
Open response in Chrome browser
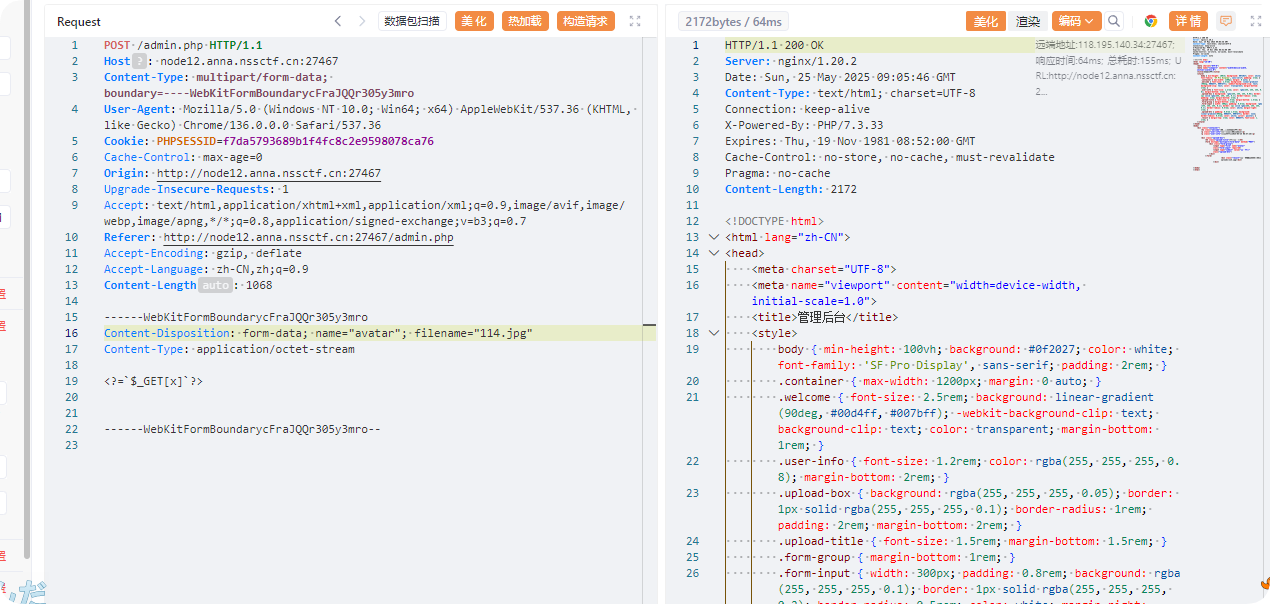click(x=1151, y=21)
